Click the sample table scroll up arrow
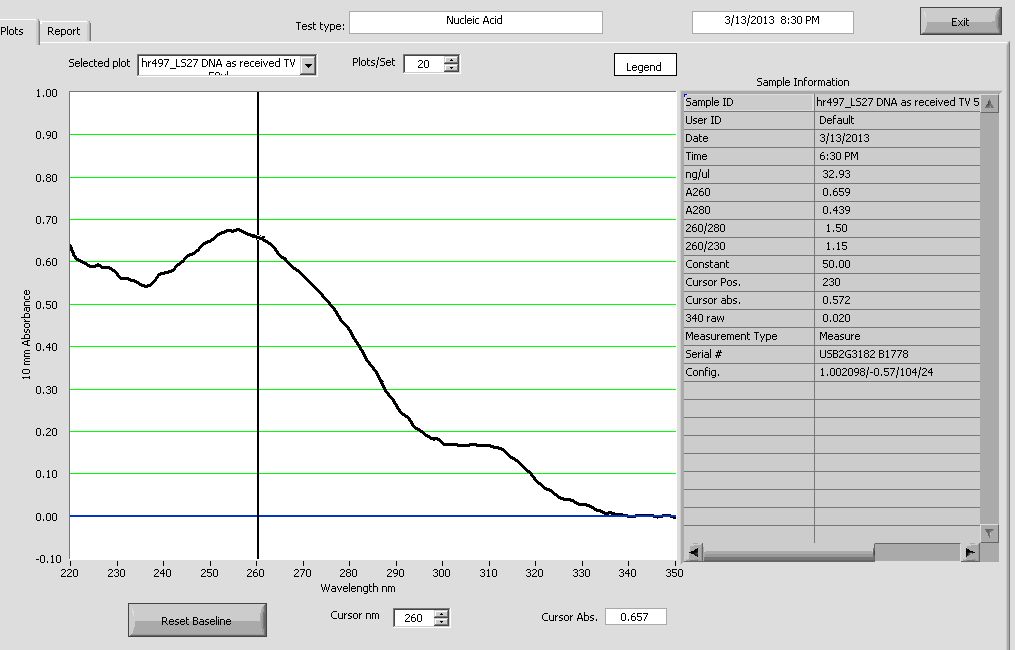This screenshot has height=650, width=1015. tap(989, 104)
